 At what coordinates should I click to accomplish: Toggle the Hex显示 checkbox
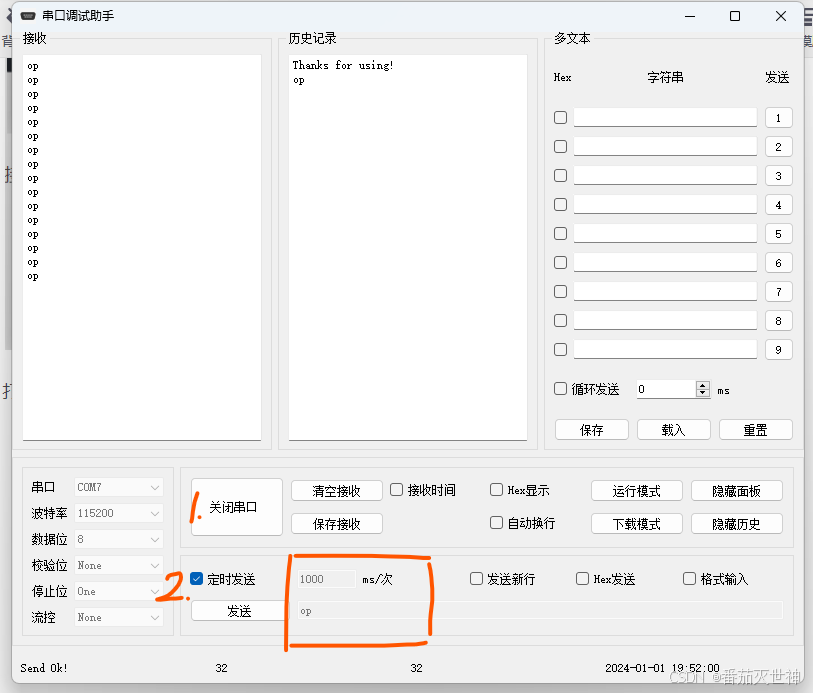[496, 490]
